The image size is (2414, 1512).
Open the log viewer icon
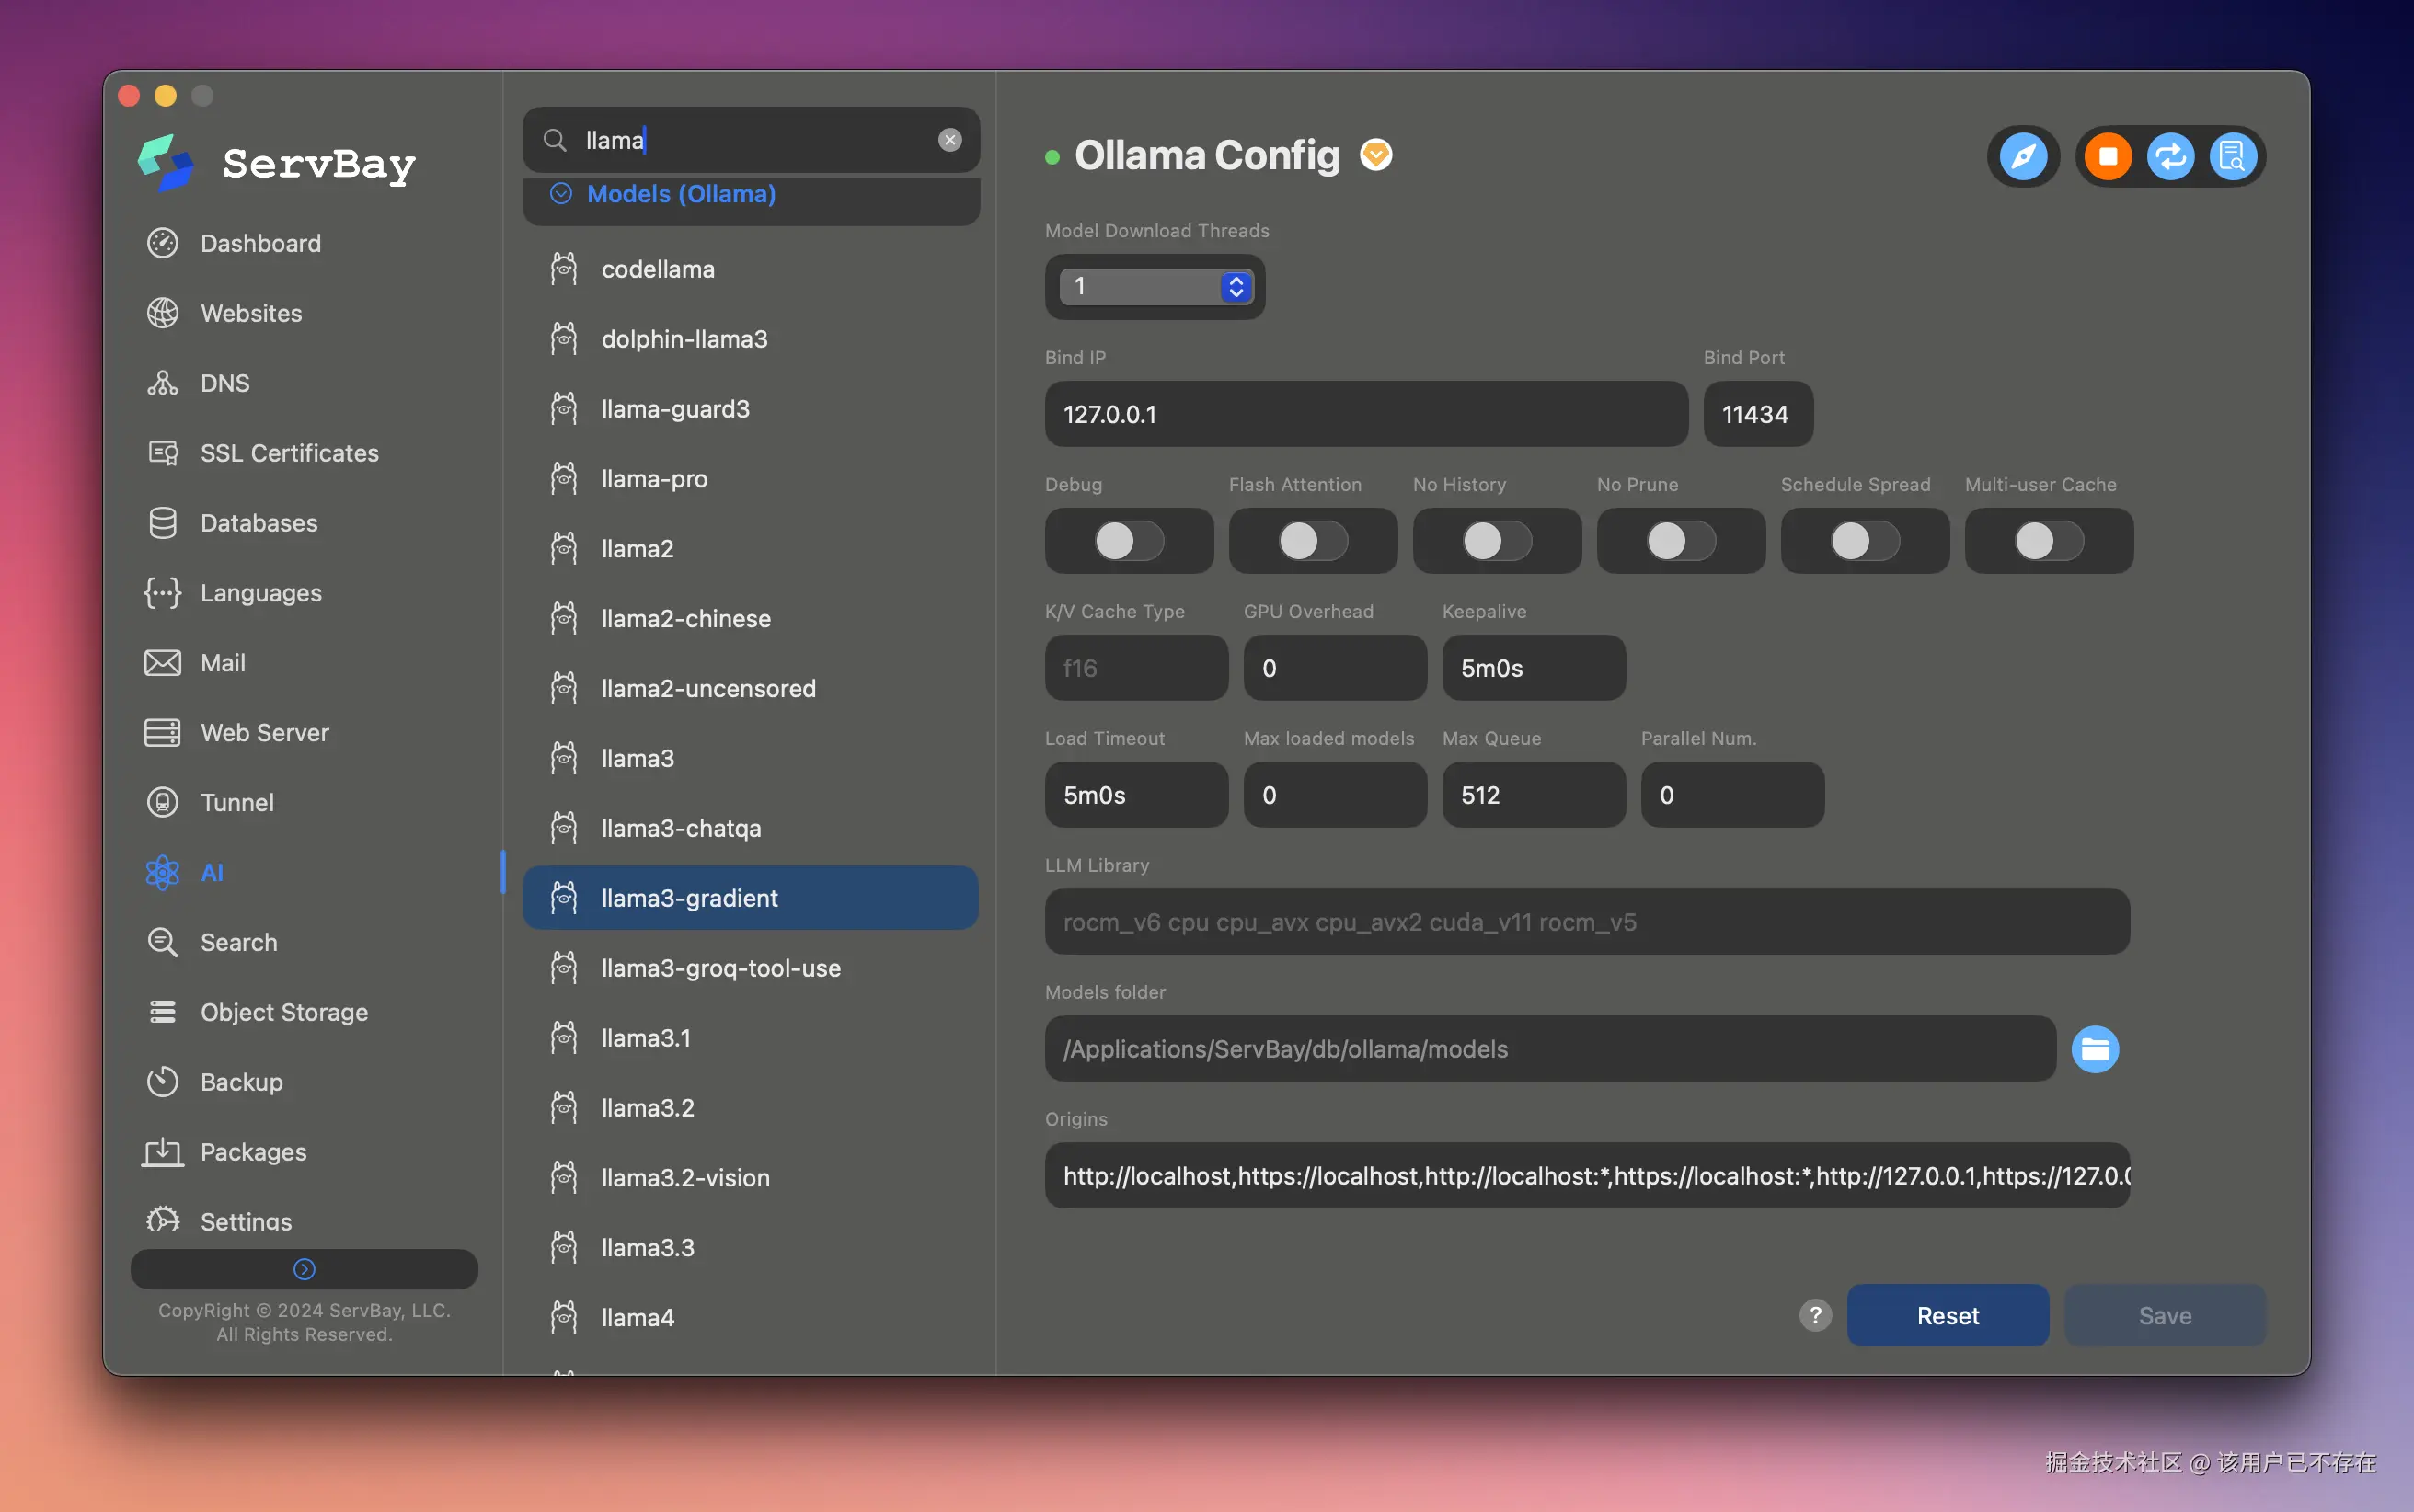click(x=2232, y=157)
